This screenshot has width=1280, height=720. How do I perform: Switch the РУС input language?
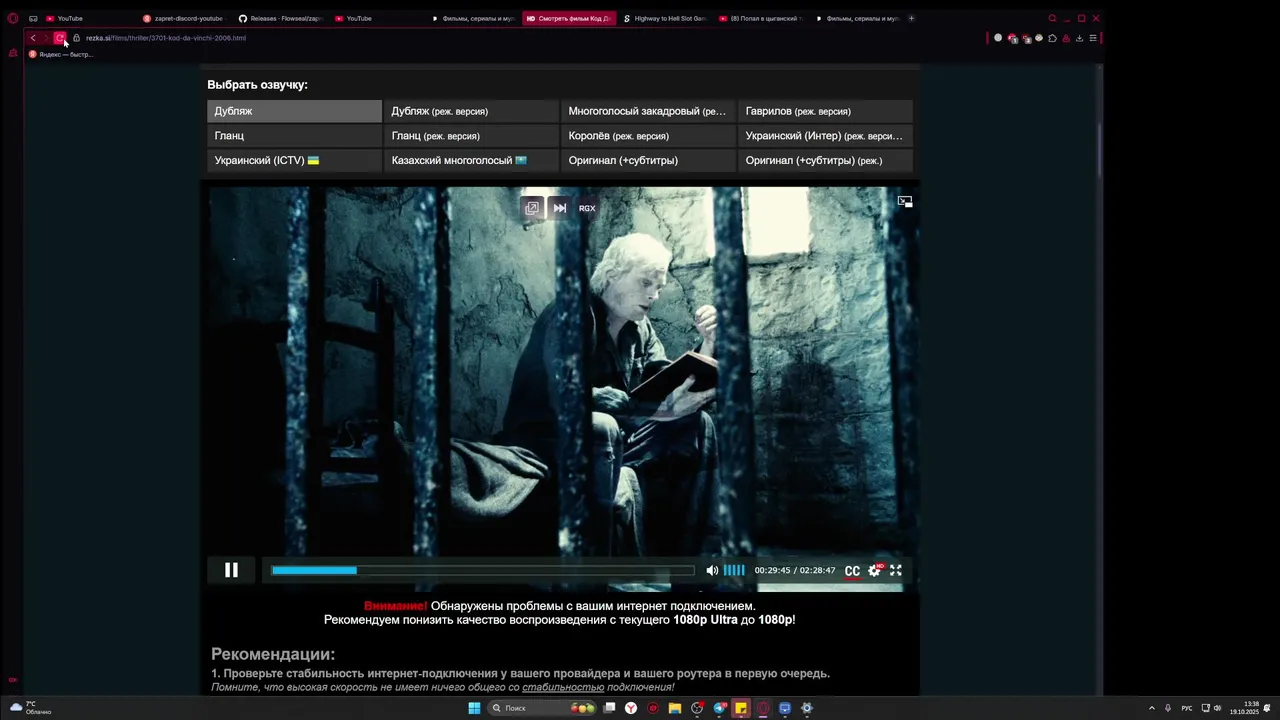tap(1187, 708)
